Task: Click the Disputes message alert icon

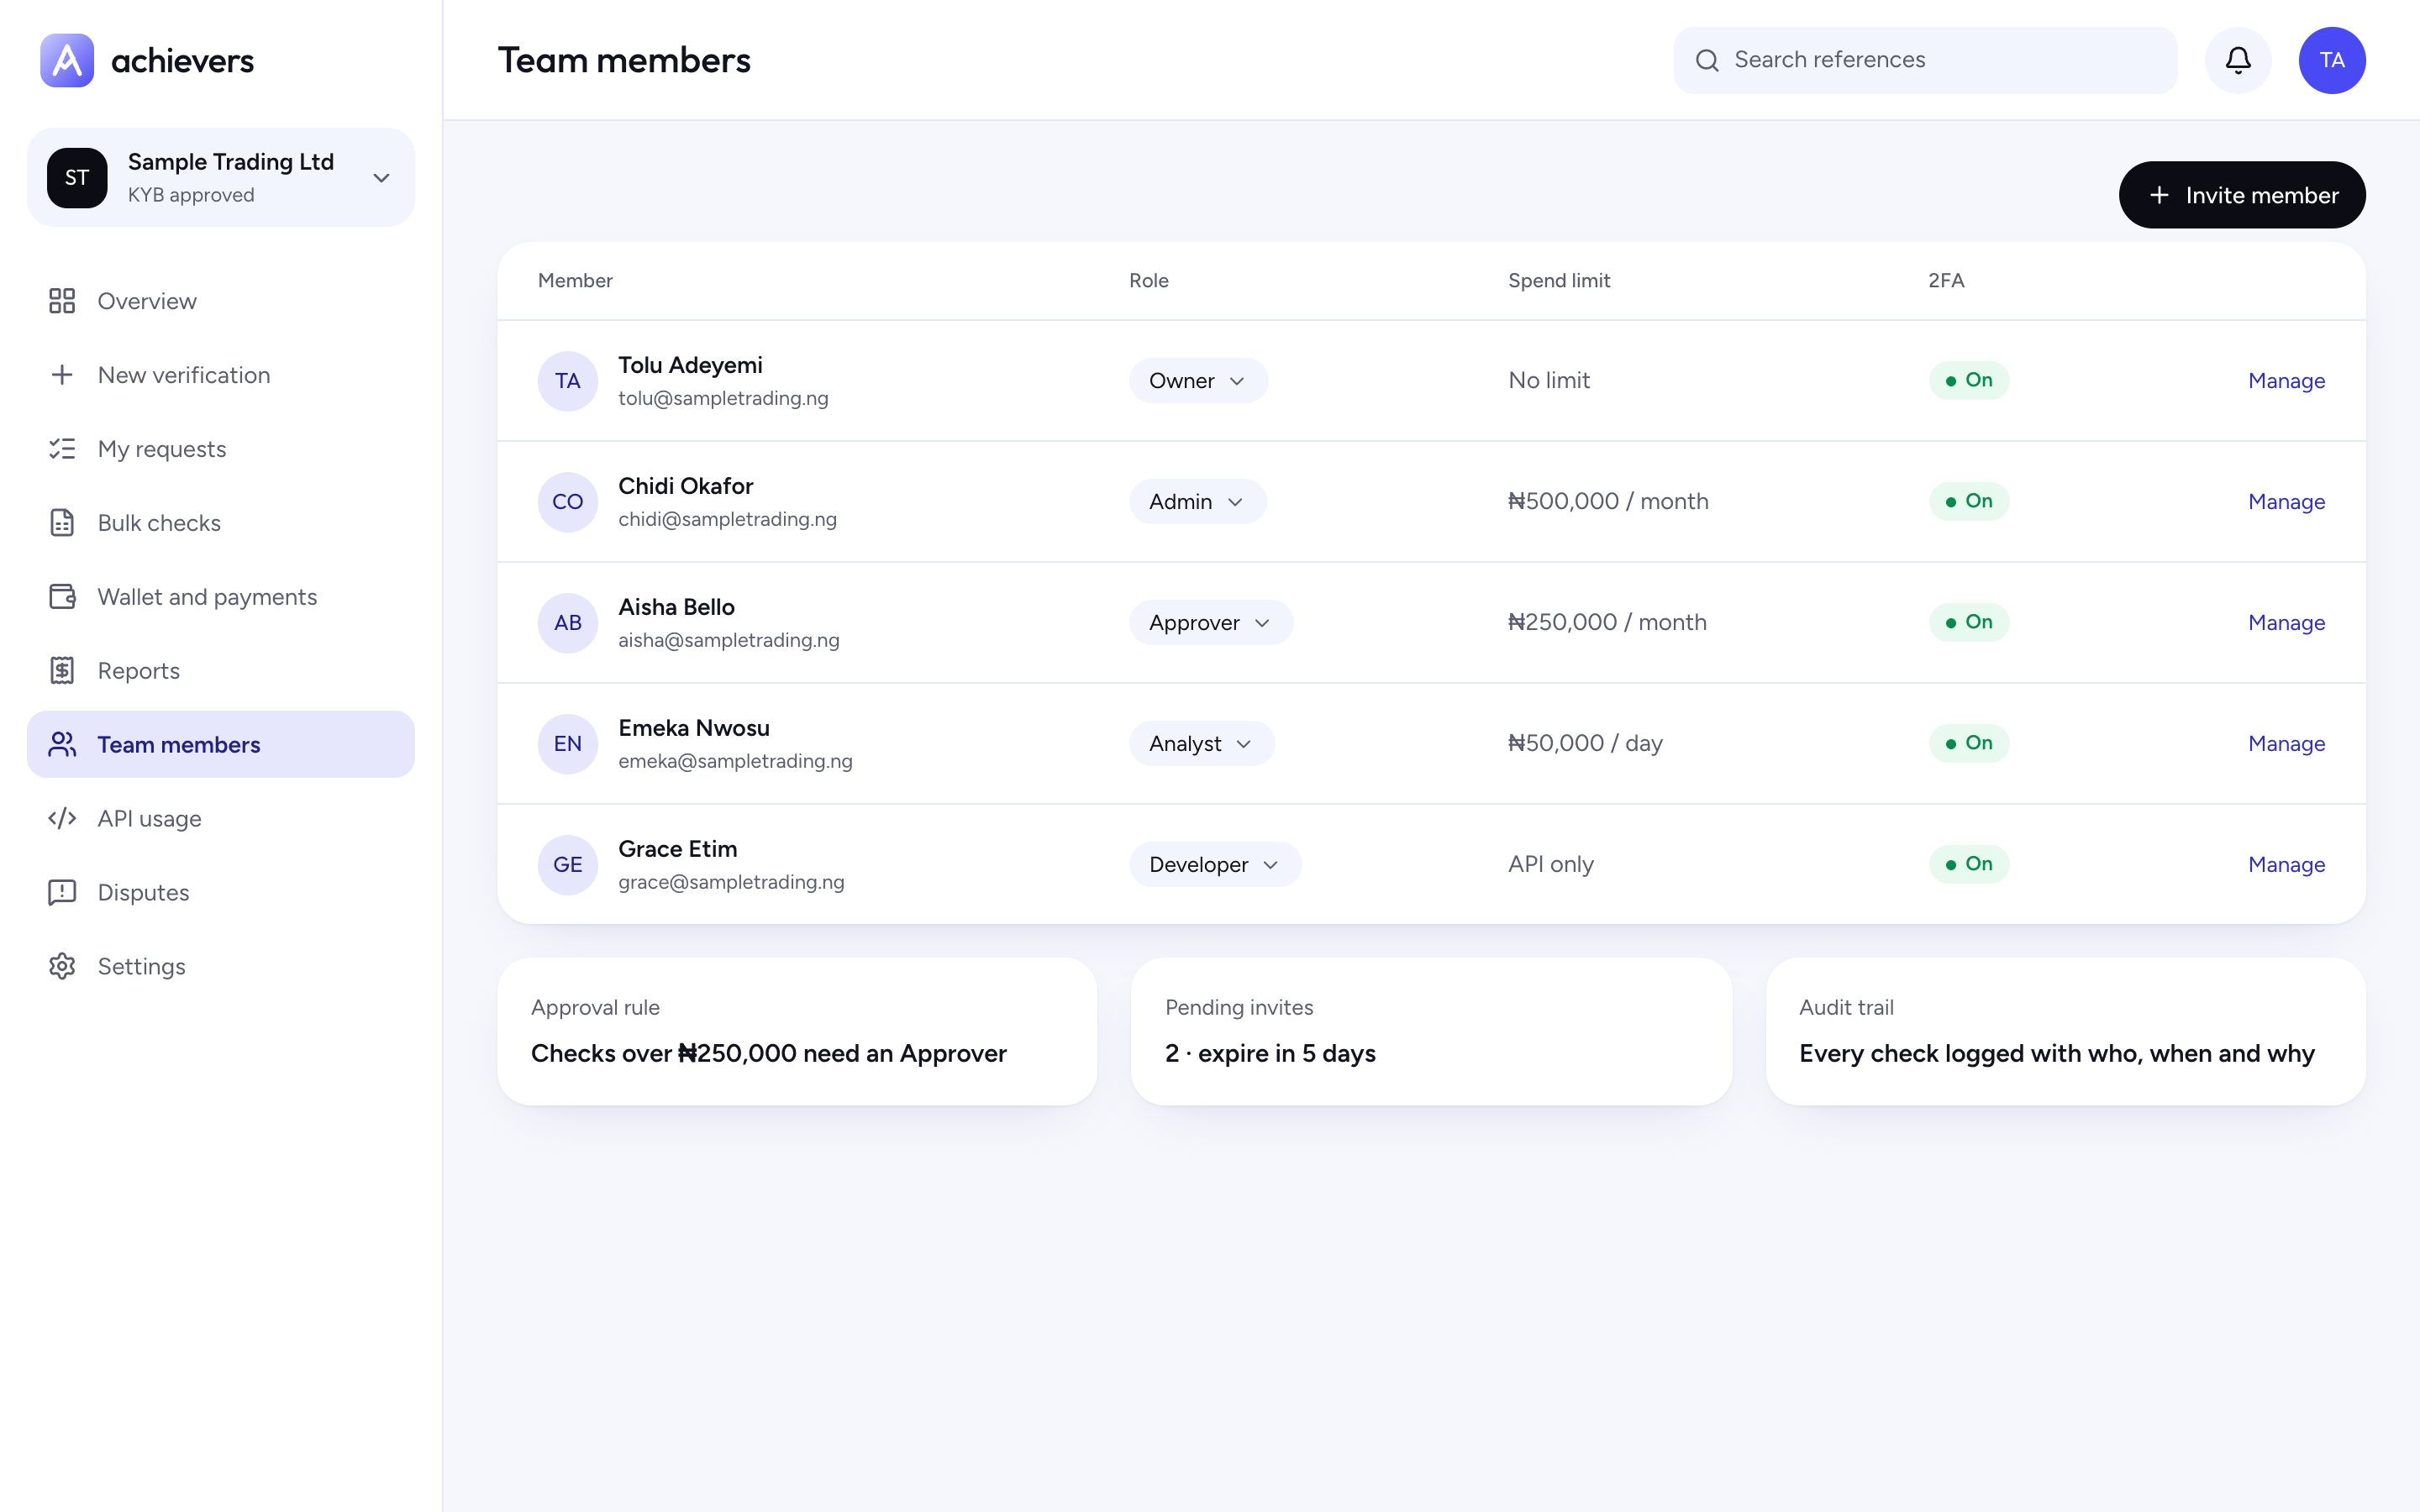Action: coord(62,893)
